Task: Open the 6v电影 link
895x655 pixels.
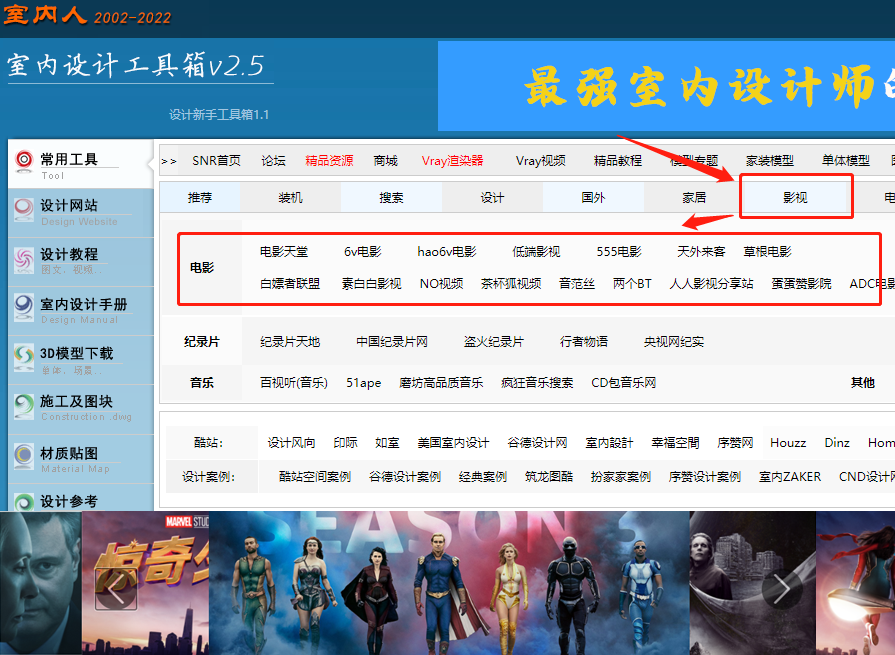Action: (x=362, y=252)
